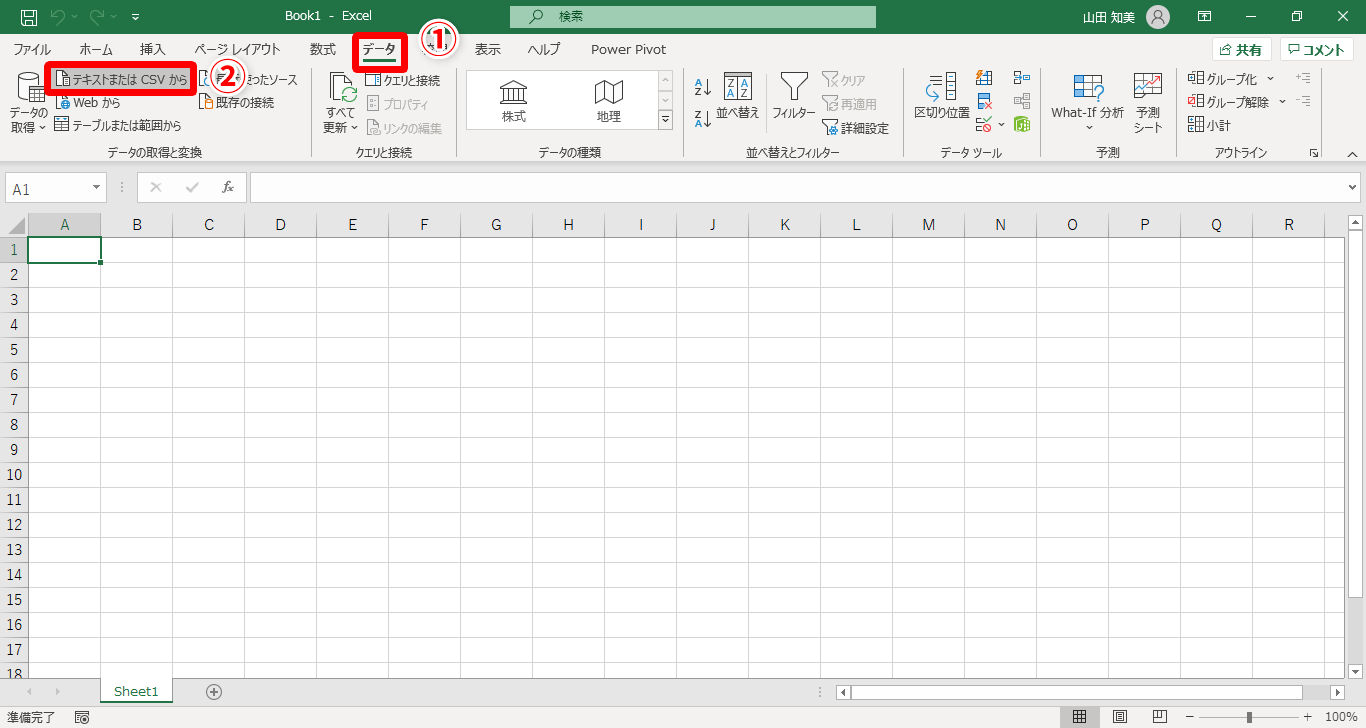Toggle the フィルター funnel button
The width and height of the screenshot is (1366, 728).
pos(794,98)
